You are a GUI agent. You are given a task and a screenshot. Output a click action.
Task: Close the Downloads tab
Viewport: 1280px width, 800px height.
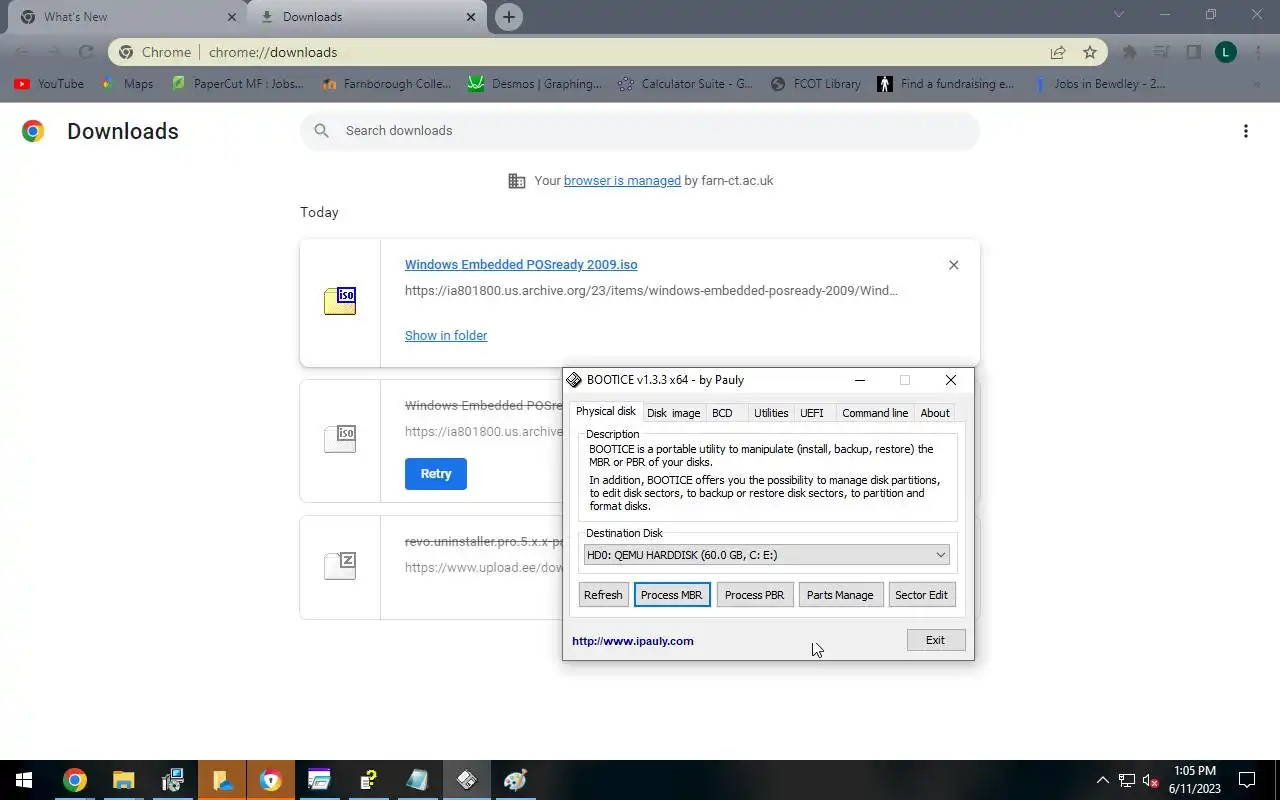click(x=471, y=17)
